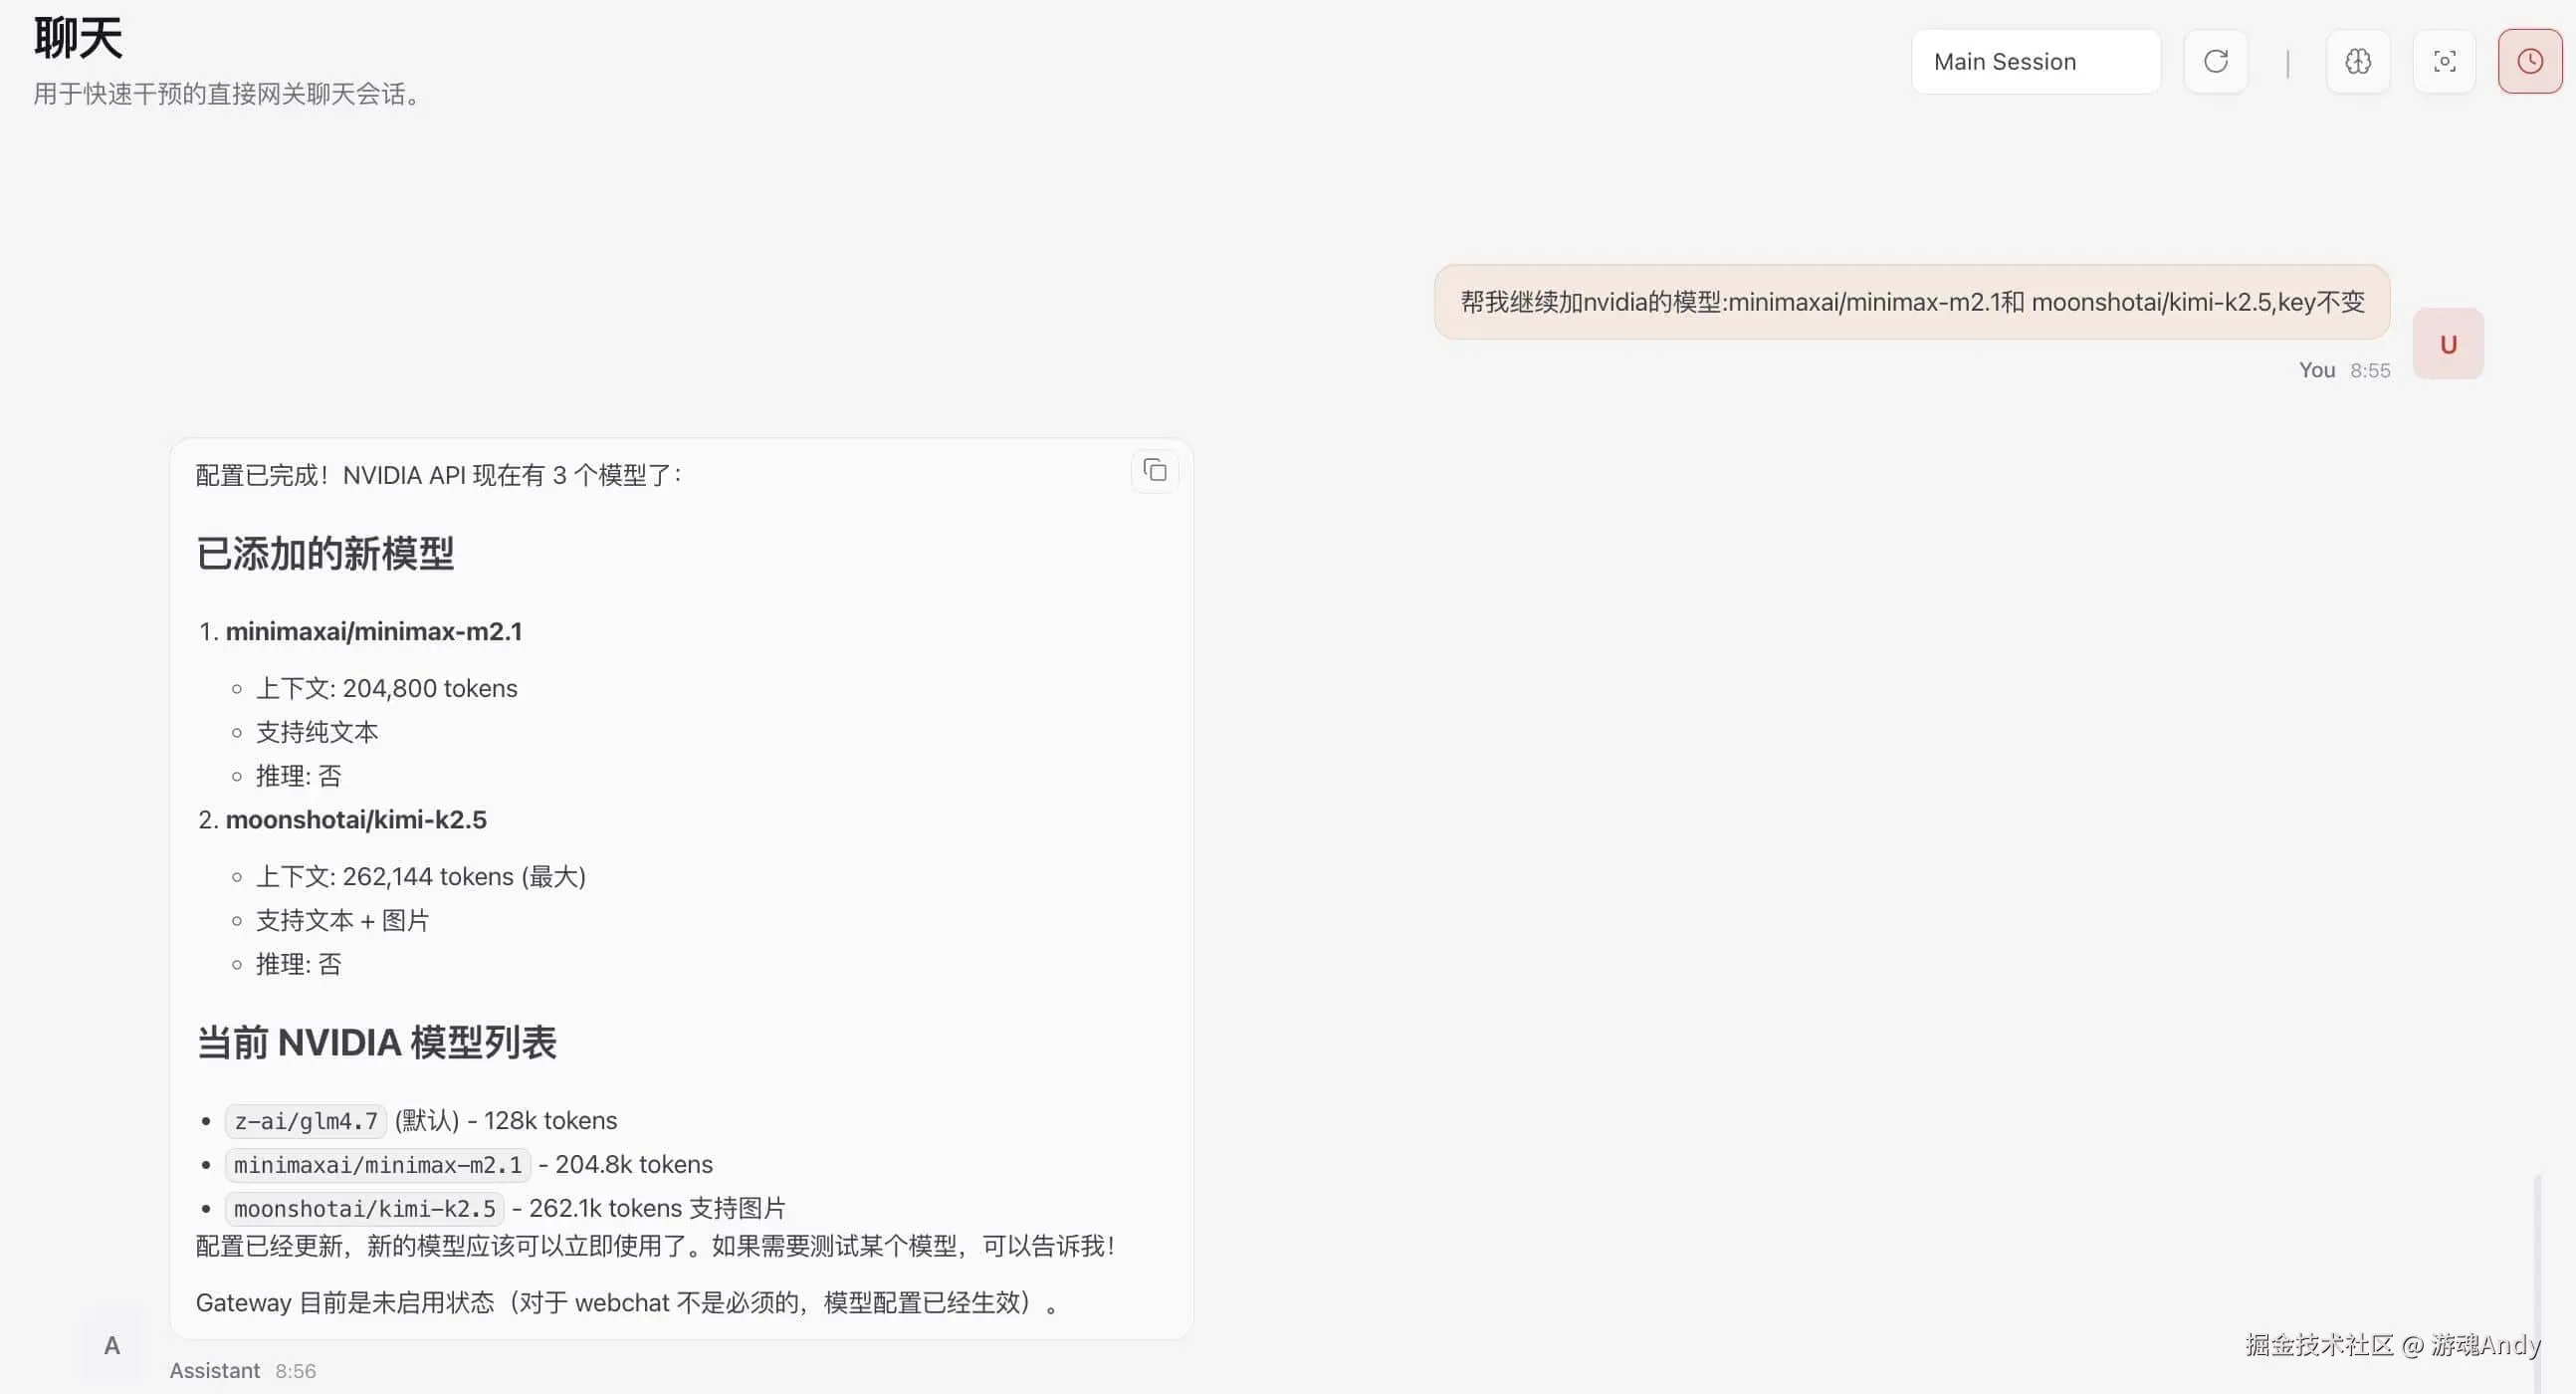Select the moonshotai/kimi-k2.5 model chip

coord(363,1208)
